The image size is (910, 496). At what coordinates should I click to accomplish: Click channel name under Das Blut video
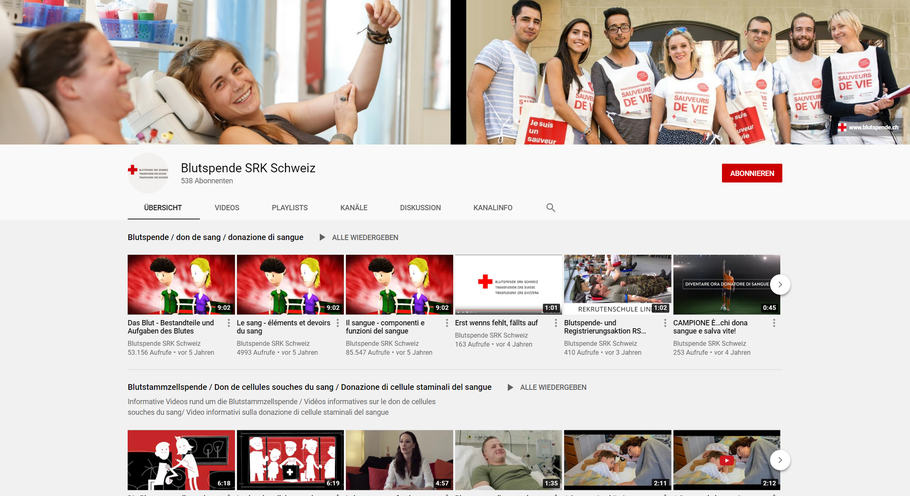[164, 343]
